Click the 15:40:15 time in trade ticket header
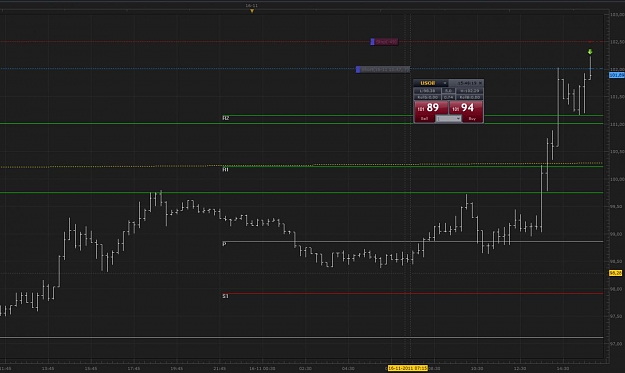This screenshot has height=373, width=625. tap(467, 83)
